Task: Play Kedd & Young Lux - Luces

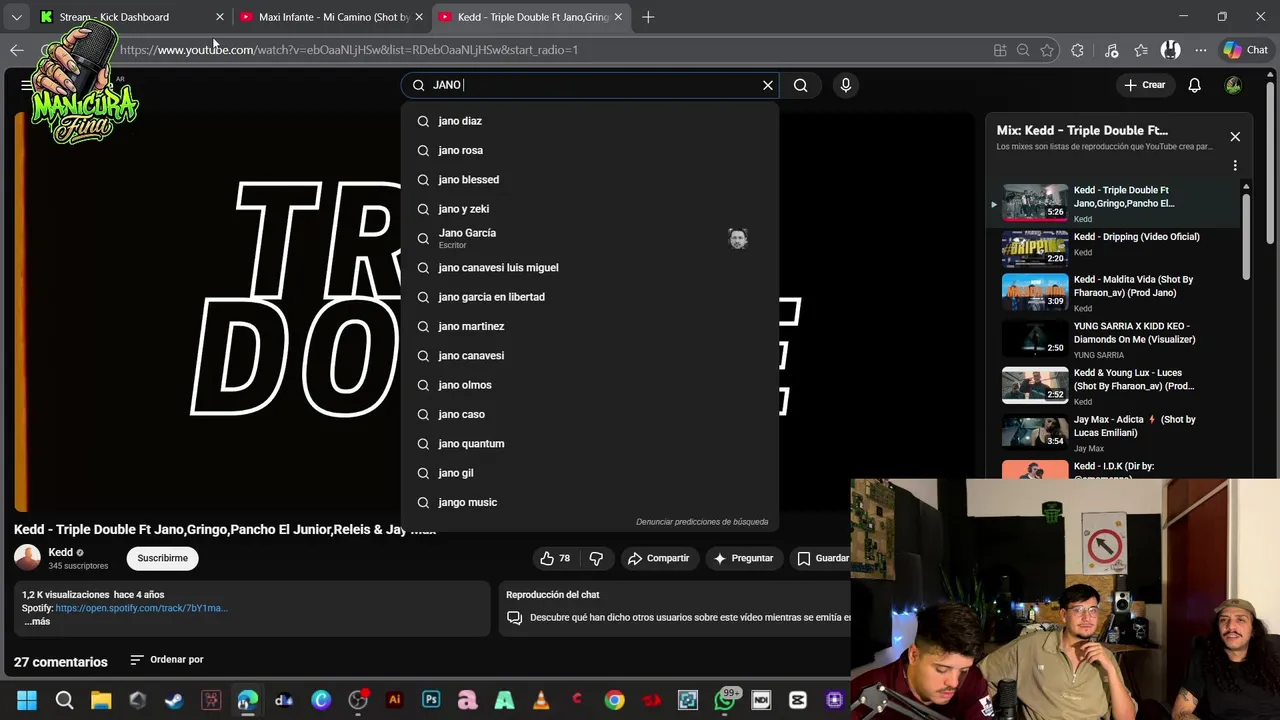Action: [x=1120, y=385]
